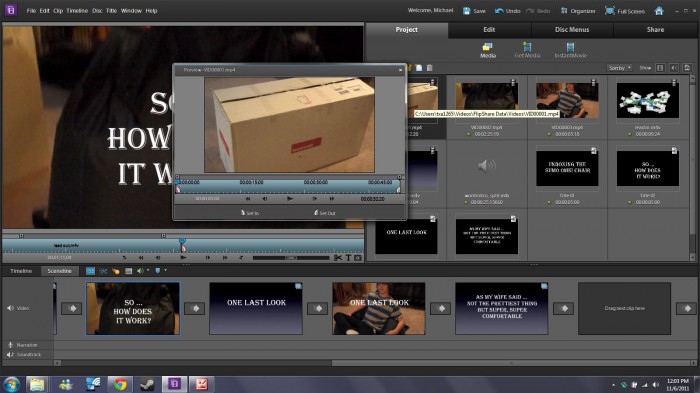Switch to Full Screen mode
This screenshot has width=700, height=393.
[x=625, y=11]
